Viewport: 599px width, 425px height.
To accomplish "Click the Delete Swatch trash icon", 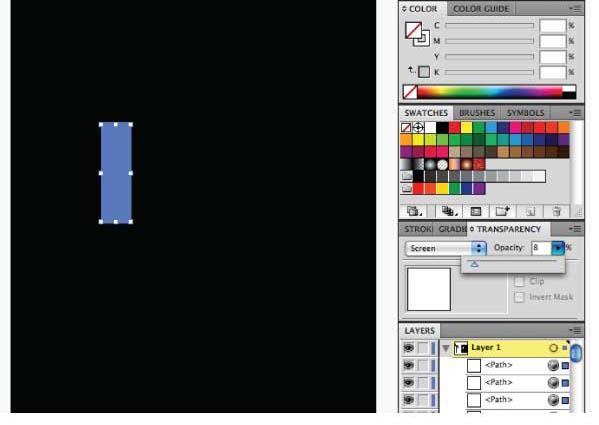I will [556, 211].
